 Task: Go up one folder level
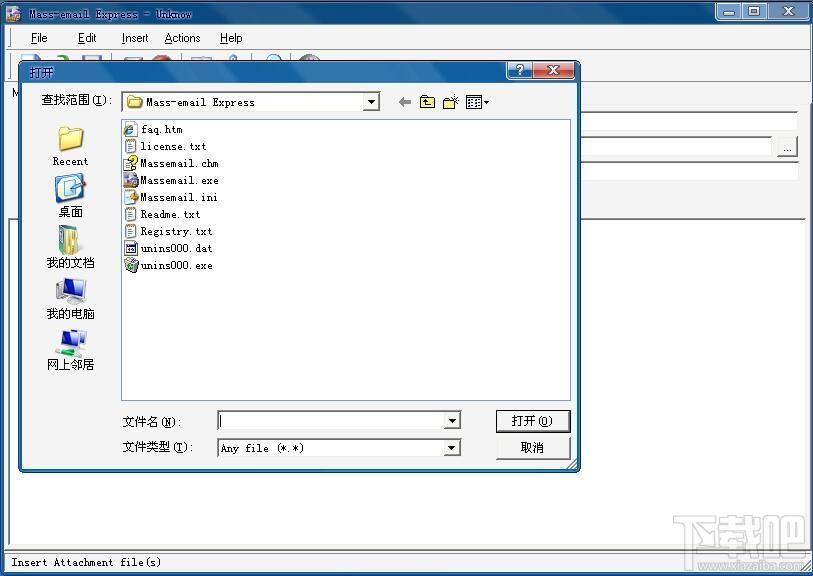(427, 102)
